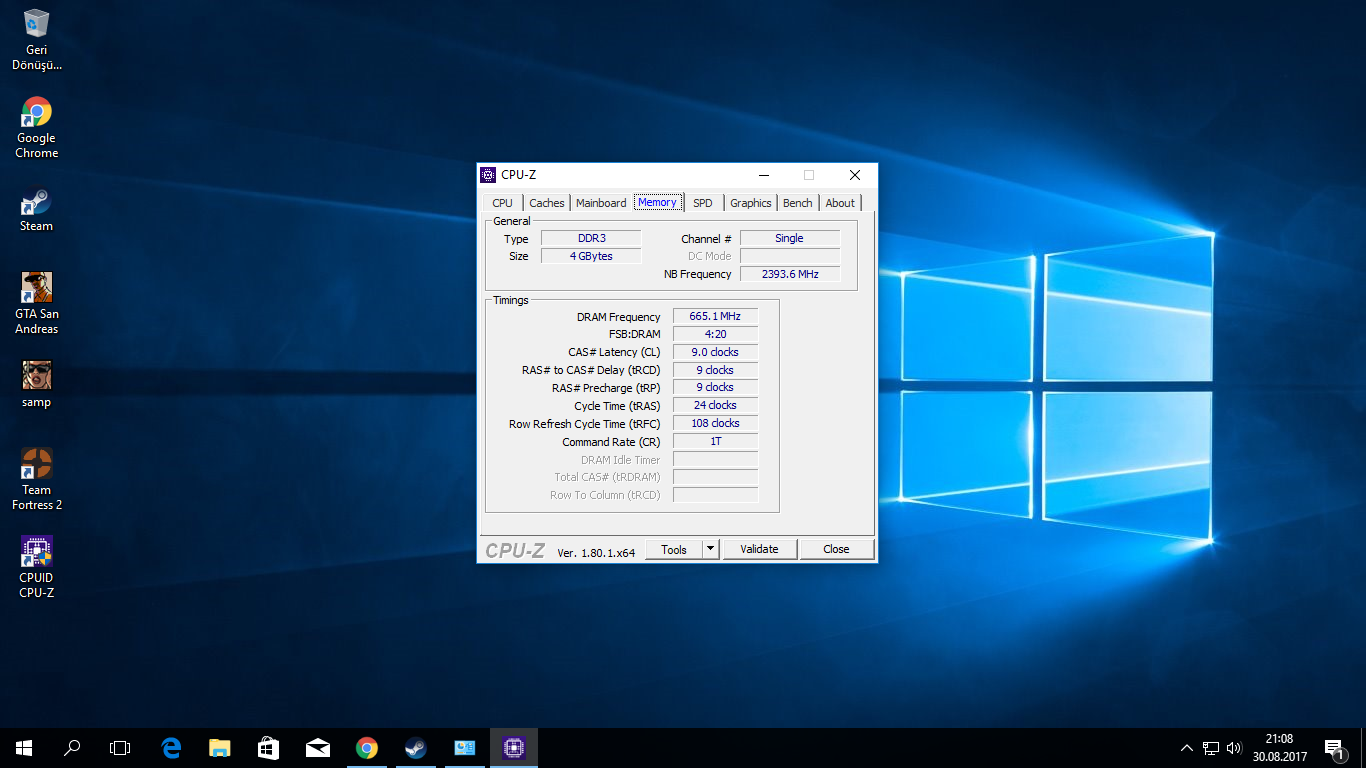
Task: Click the "DRAM Frequency" label
Action: [619, 317]
